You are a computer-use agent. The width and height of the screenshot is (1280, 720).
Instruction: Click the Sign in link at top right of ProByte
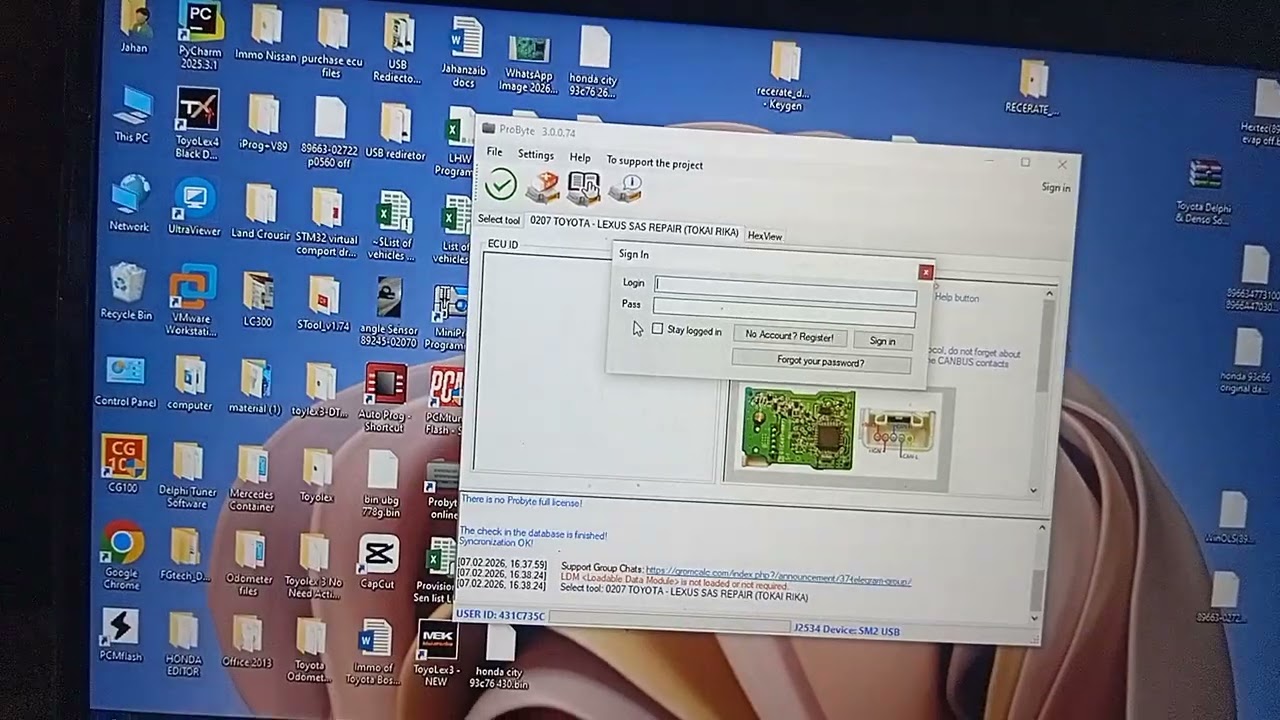coord(1056,187)
